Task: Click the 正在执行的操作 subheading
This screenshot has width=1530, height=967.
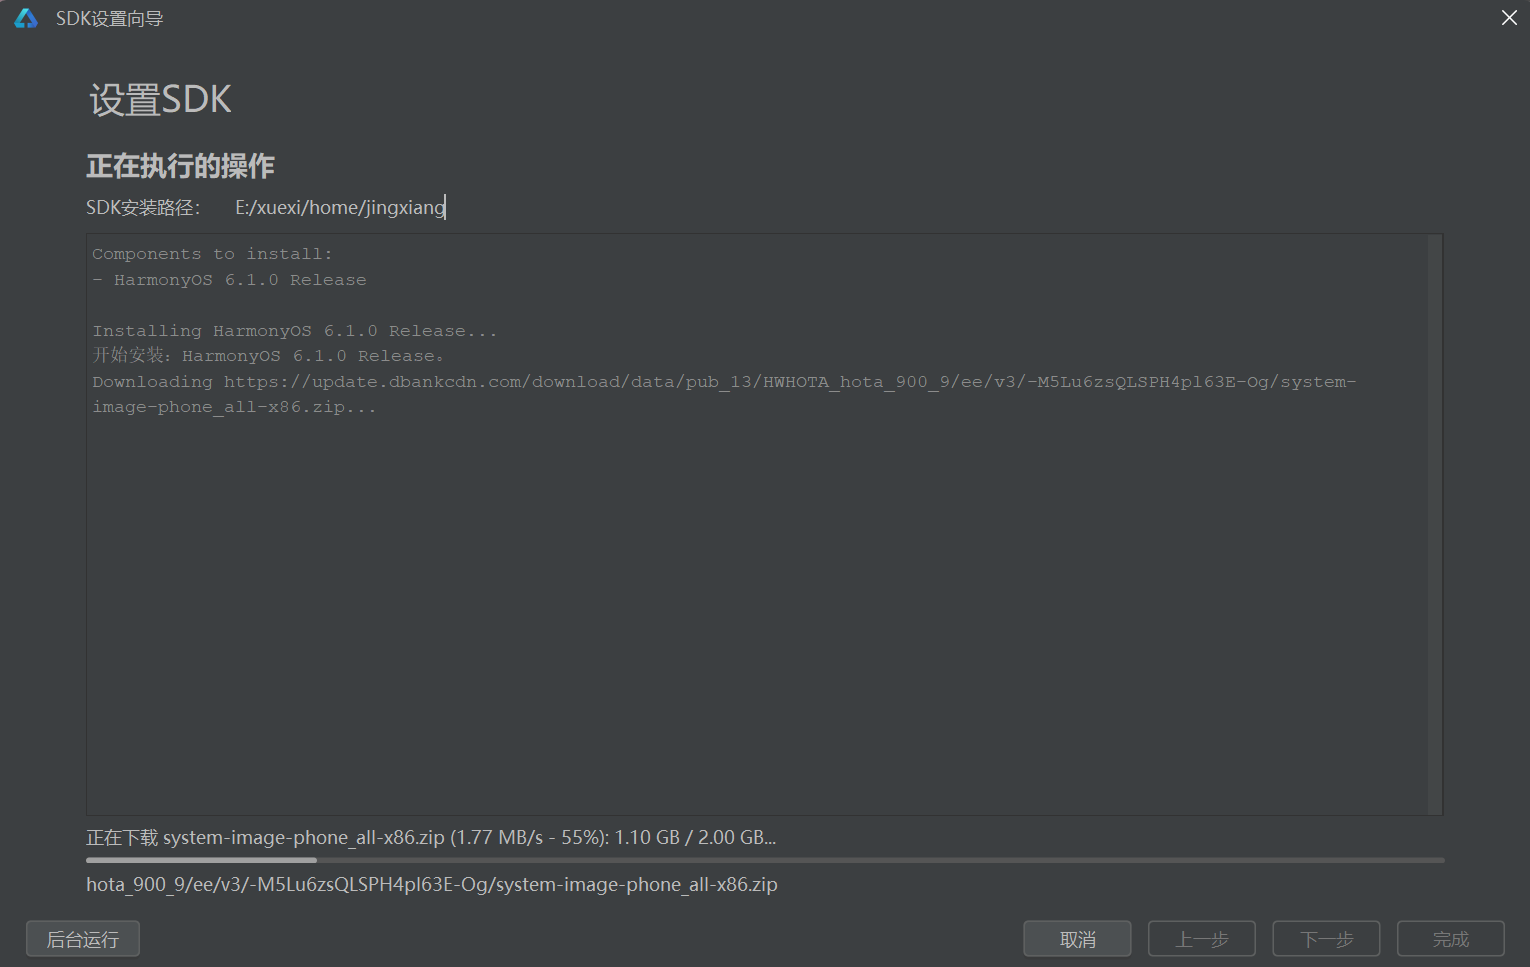Action: [x=180, y=166]
